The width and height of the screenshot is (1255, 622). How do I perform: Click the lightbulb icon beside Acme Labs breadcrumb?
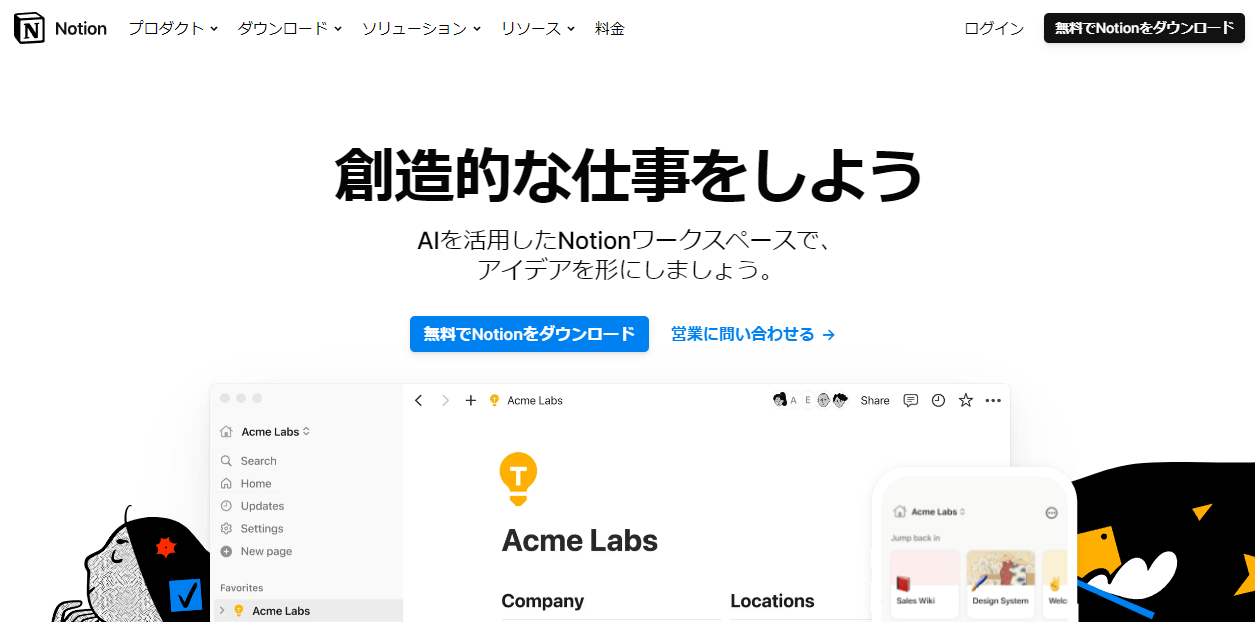pos(494,400)
